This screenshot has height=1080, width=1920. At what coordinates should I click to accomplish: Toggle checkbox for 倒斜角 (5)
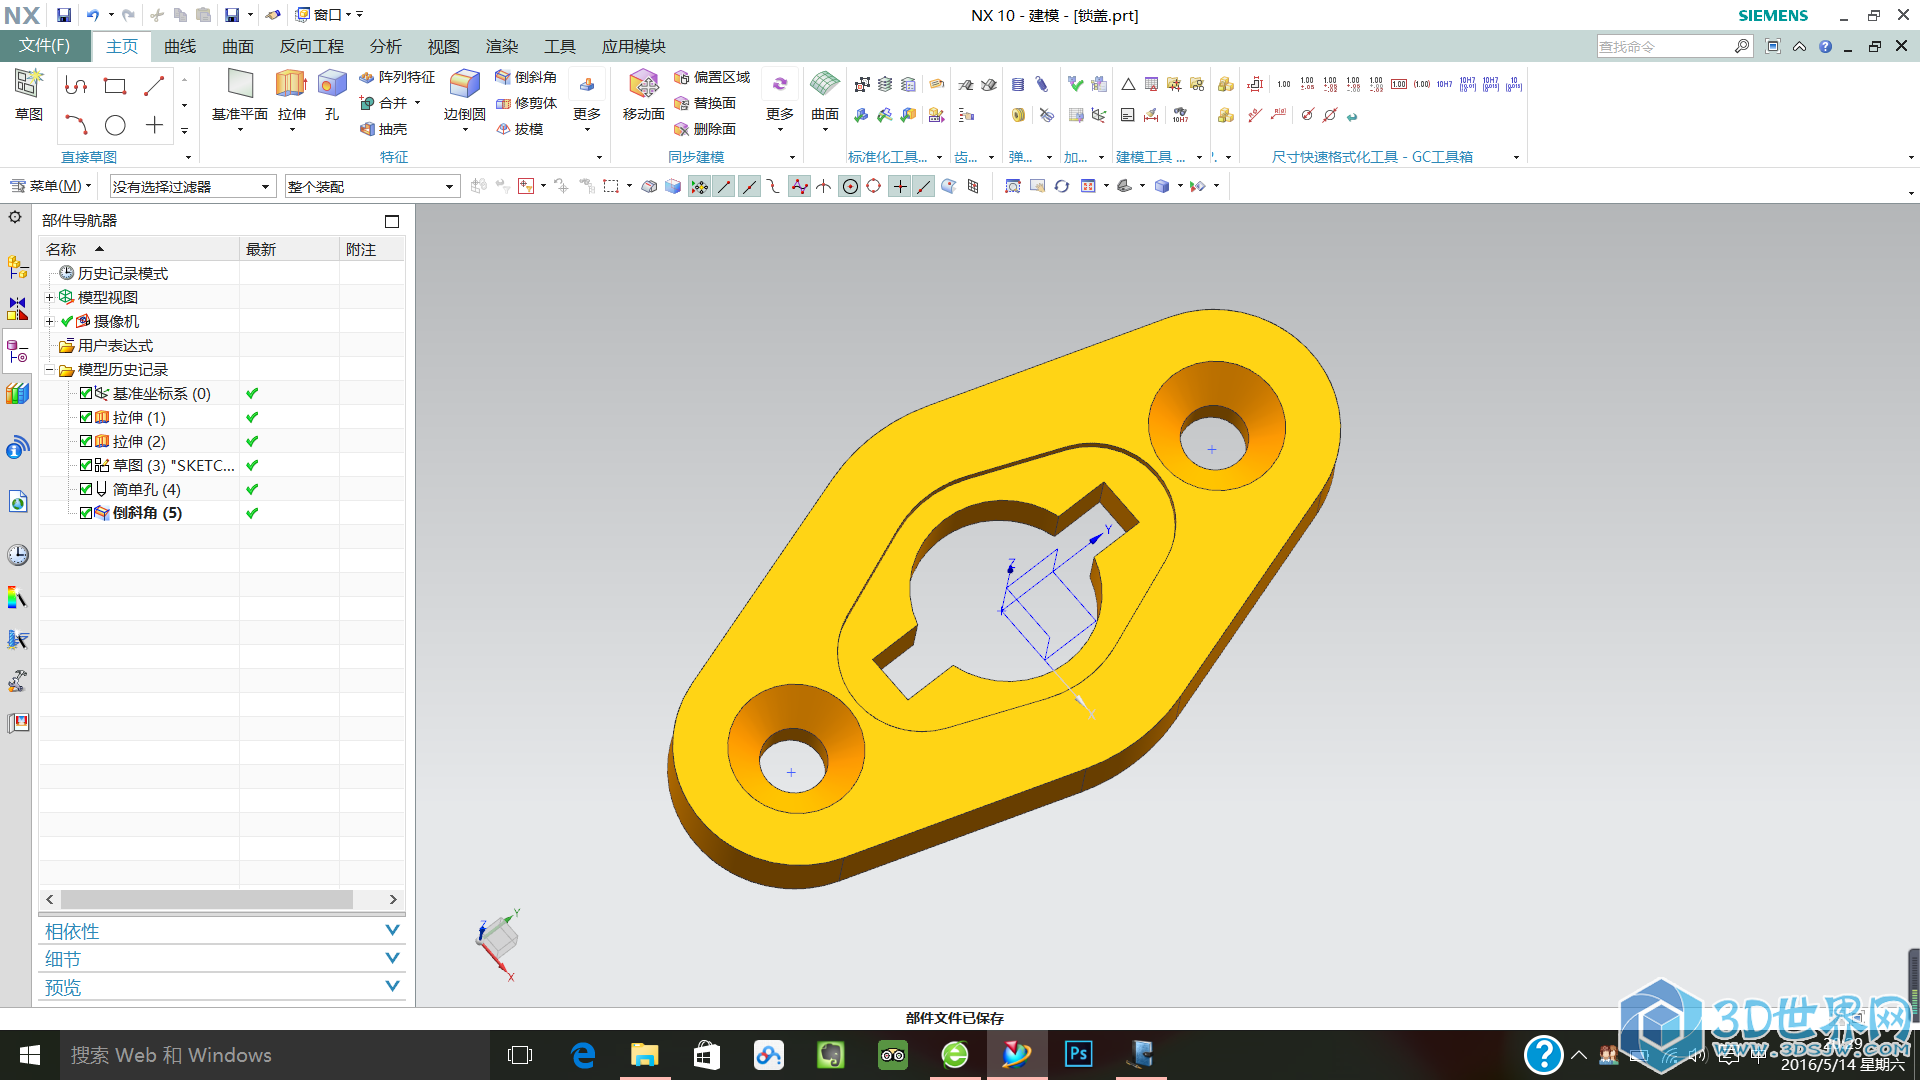86,513
